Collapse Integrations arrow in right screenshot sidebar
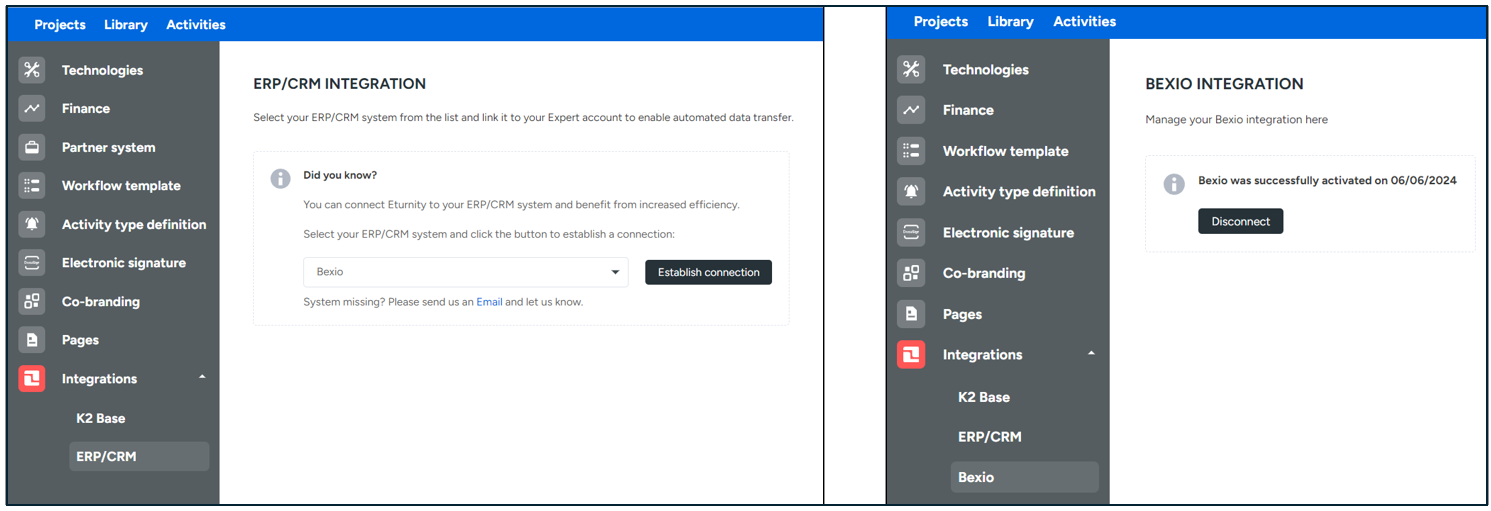1491x511 pixels. click(1091, 354)
